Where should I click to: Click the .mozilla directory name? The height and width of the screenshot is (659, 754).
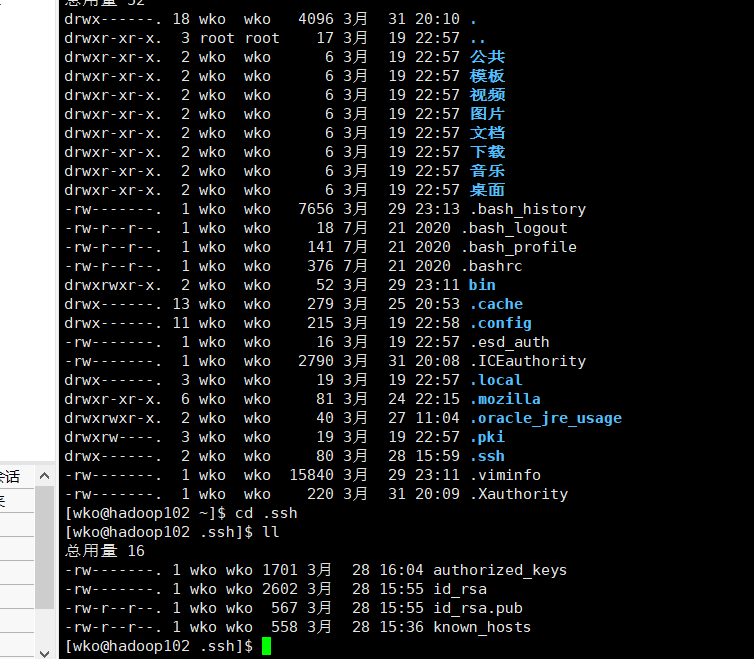point(505,399)
